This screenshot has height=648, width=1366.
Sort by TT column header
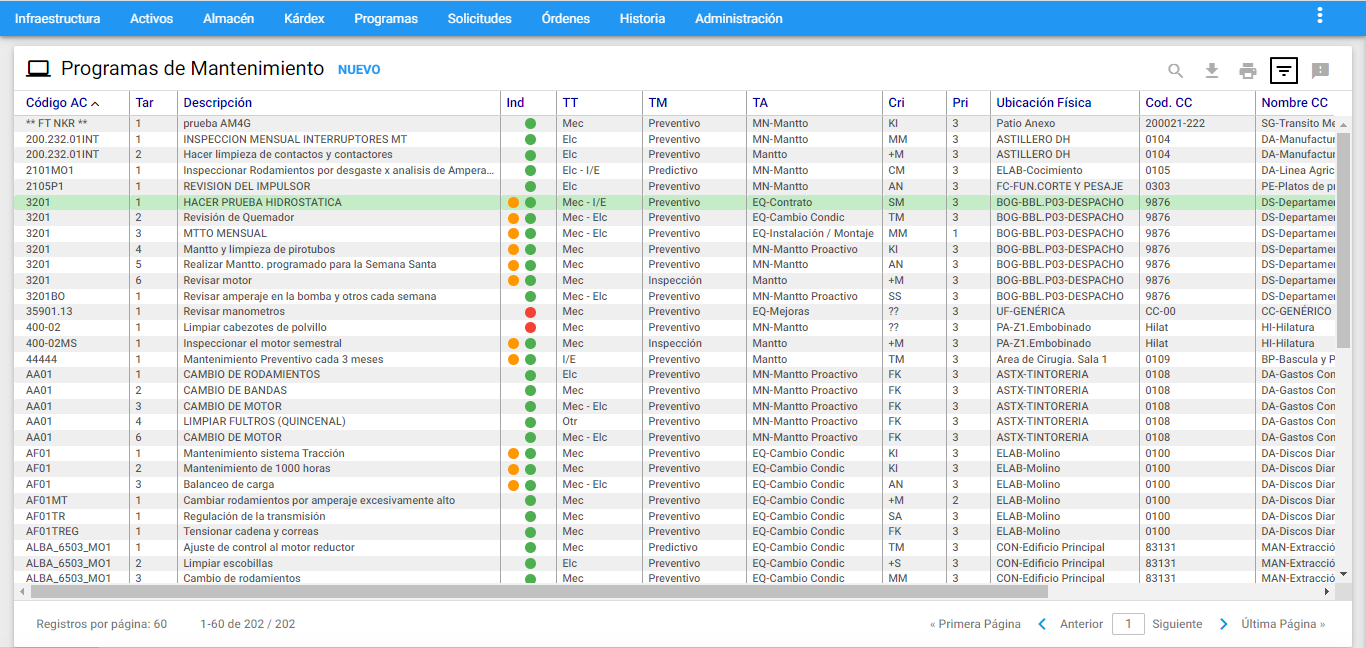570,103
